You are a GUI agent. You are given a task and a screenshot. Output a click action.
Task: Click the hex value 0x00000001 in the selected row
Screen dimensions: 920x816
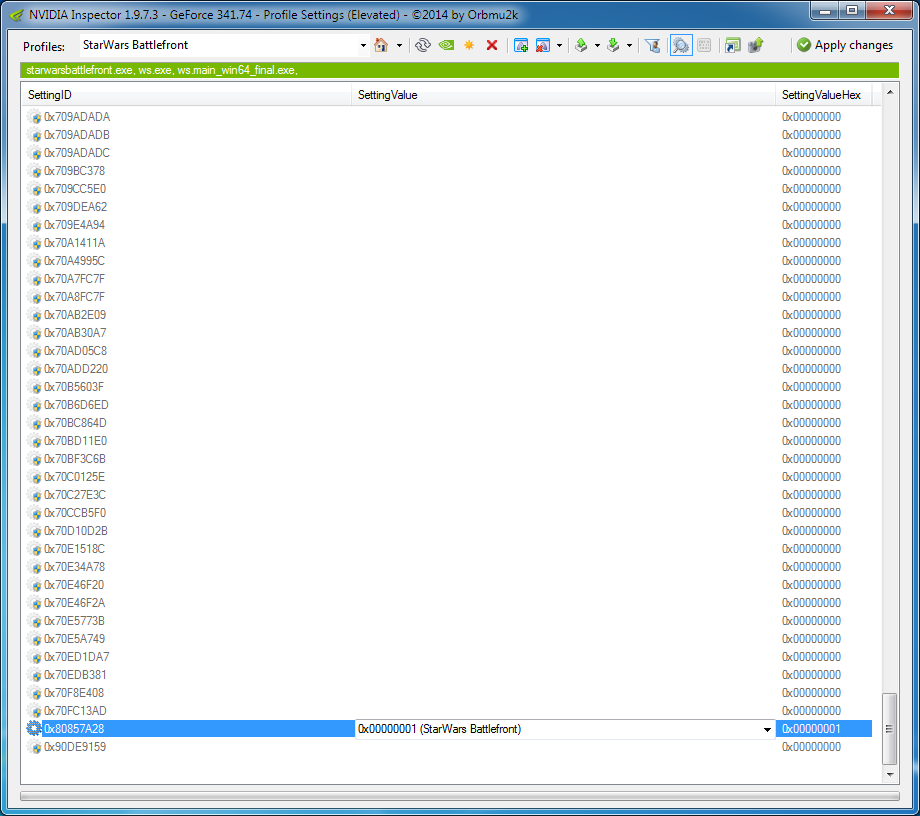click(811, 729)
